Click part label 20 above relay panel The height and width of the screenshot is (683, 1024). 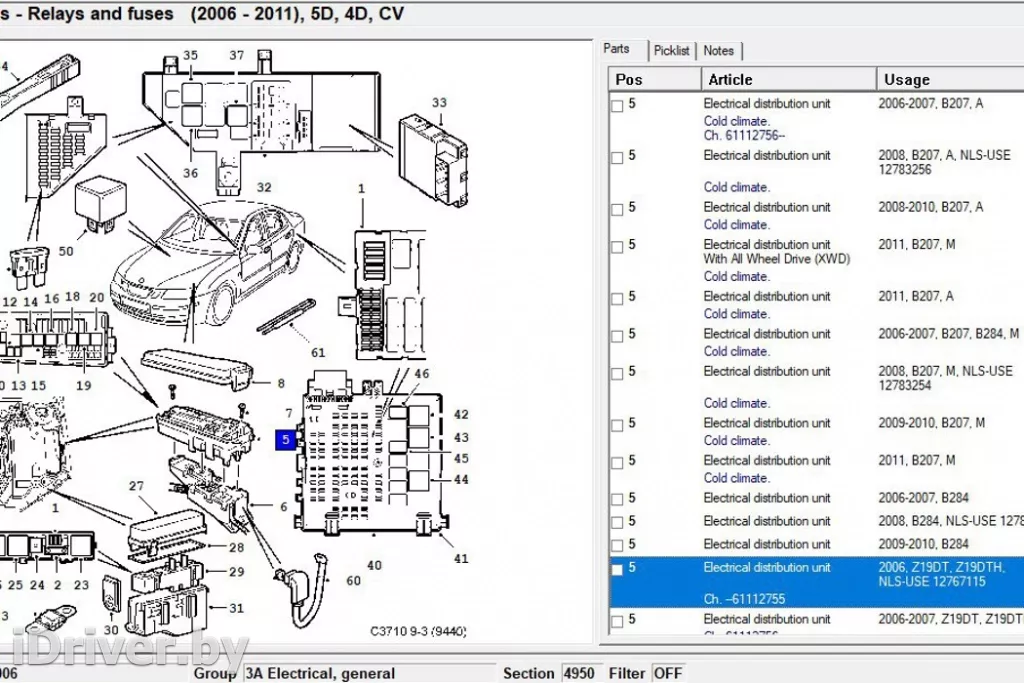click(97, 298)
